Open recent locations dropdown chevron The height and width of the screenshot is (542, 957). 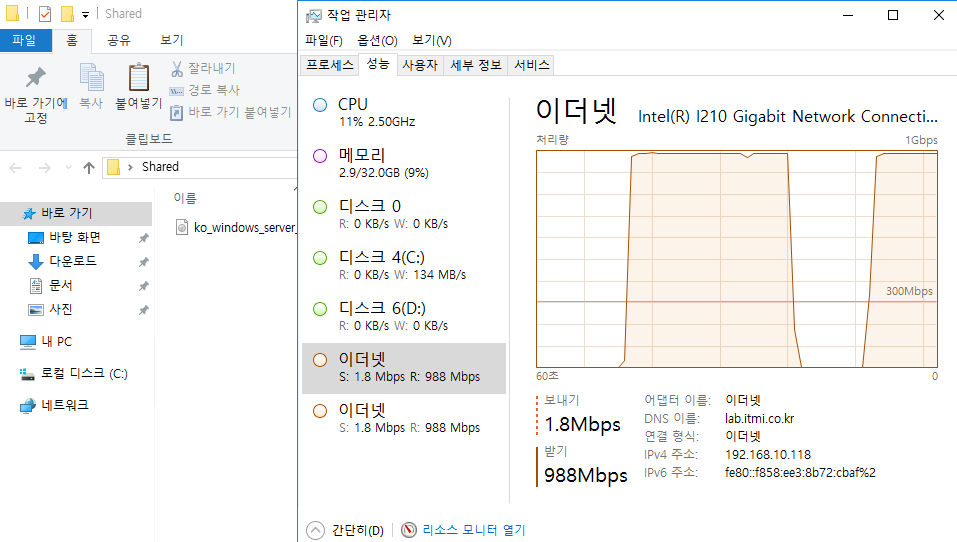(68, 167)
